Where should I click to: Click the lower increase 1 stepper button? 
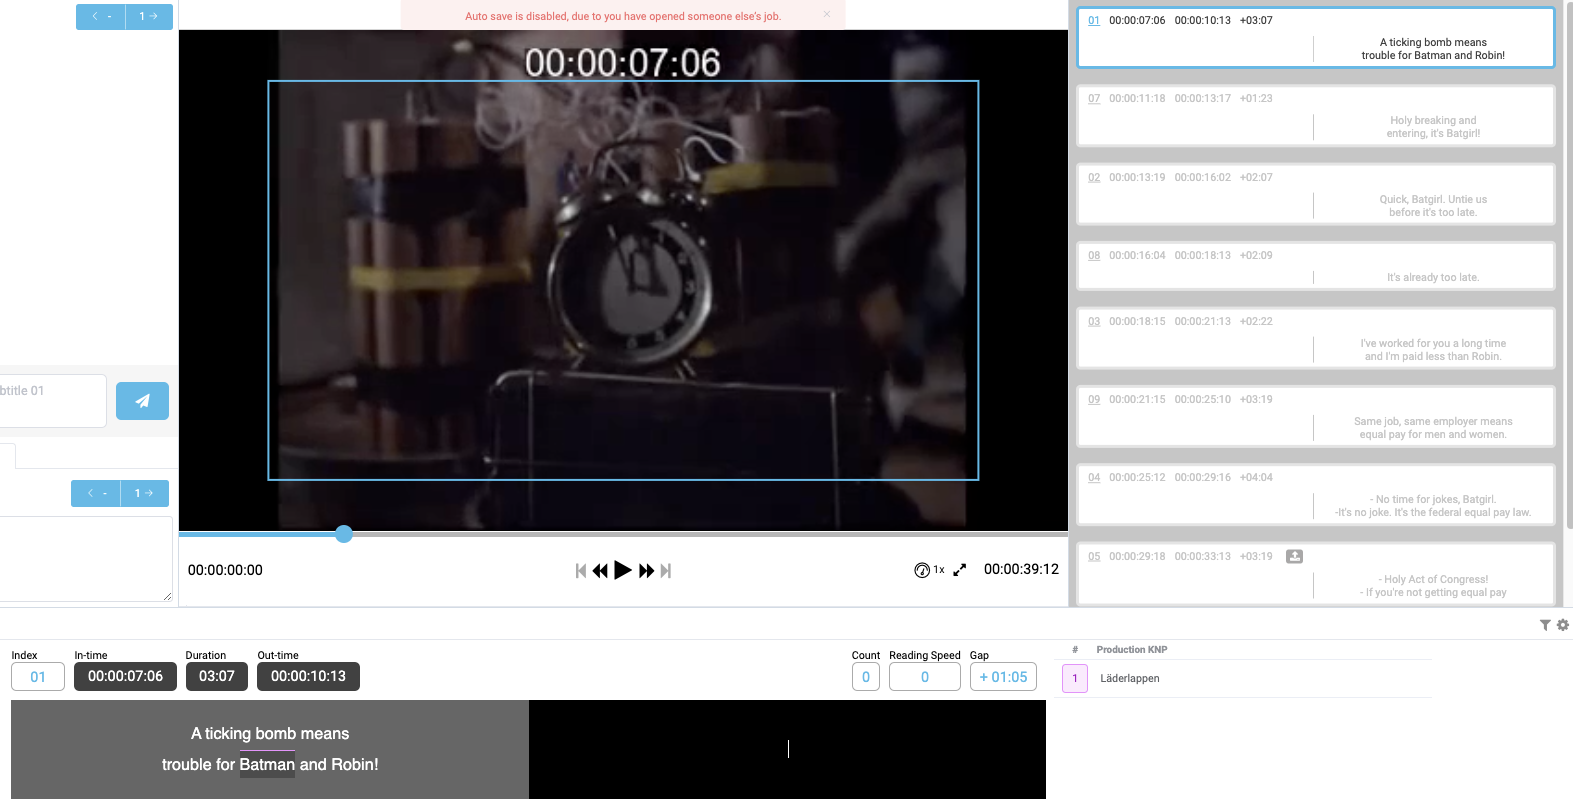[145, 494]
